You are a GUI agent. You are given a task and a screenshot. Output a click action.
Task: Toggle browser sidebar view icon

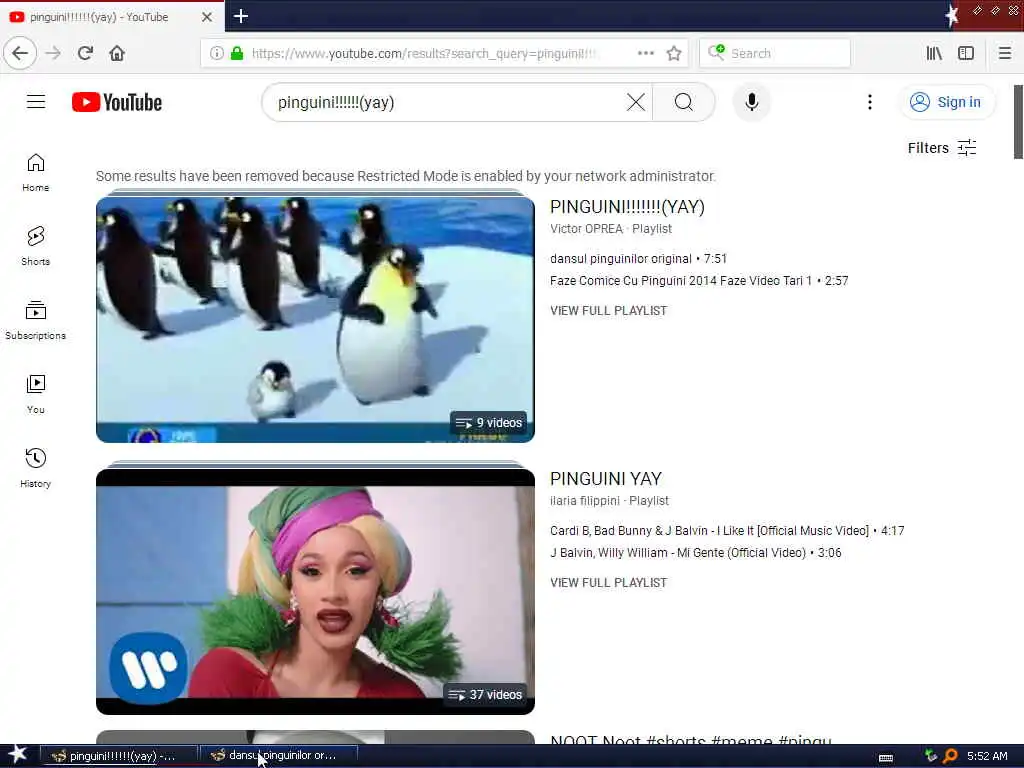[966, 53]
